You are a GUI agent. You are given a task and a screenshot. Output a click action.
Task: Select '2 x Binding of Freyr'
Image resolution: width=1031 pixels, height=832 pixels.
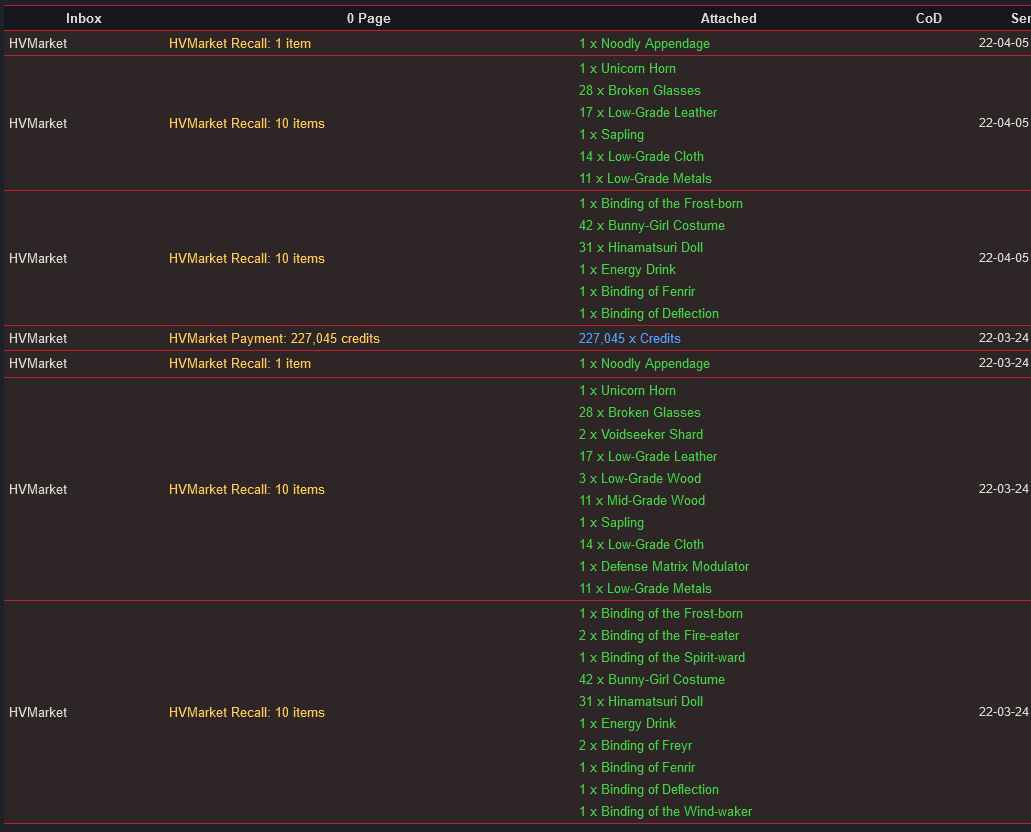[x=635, y=745]
